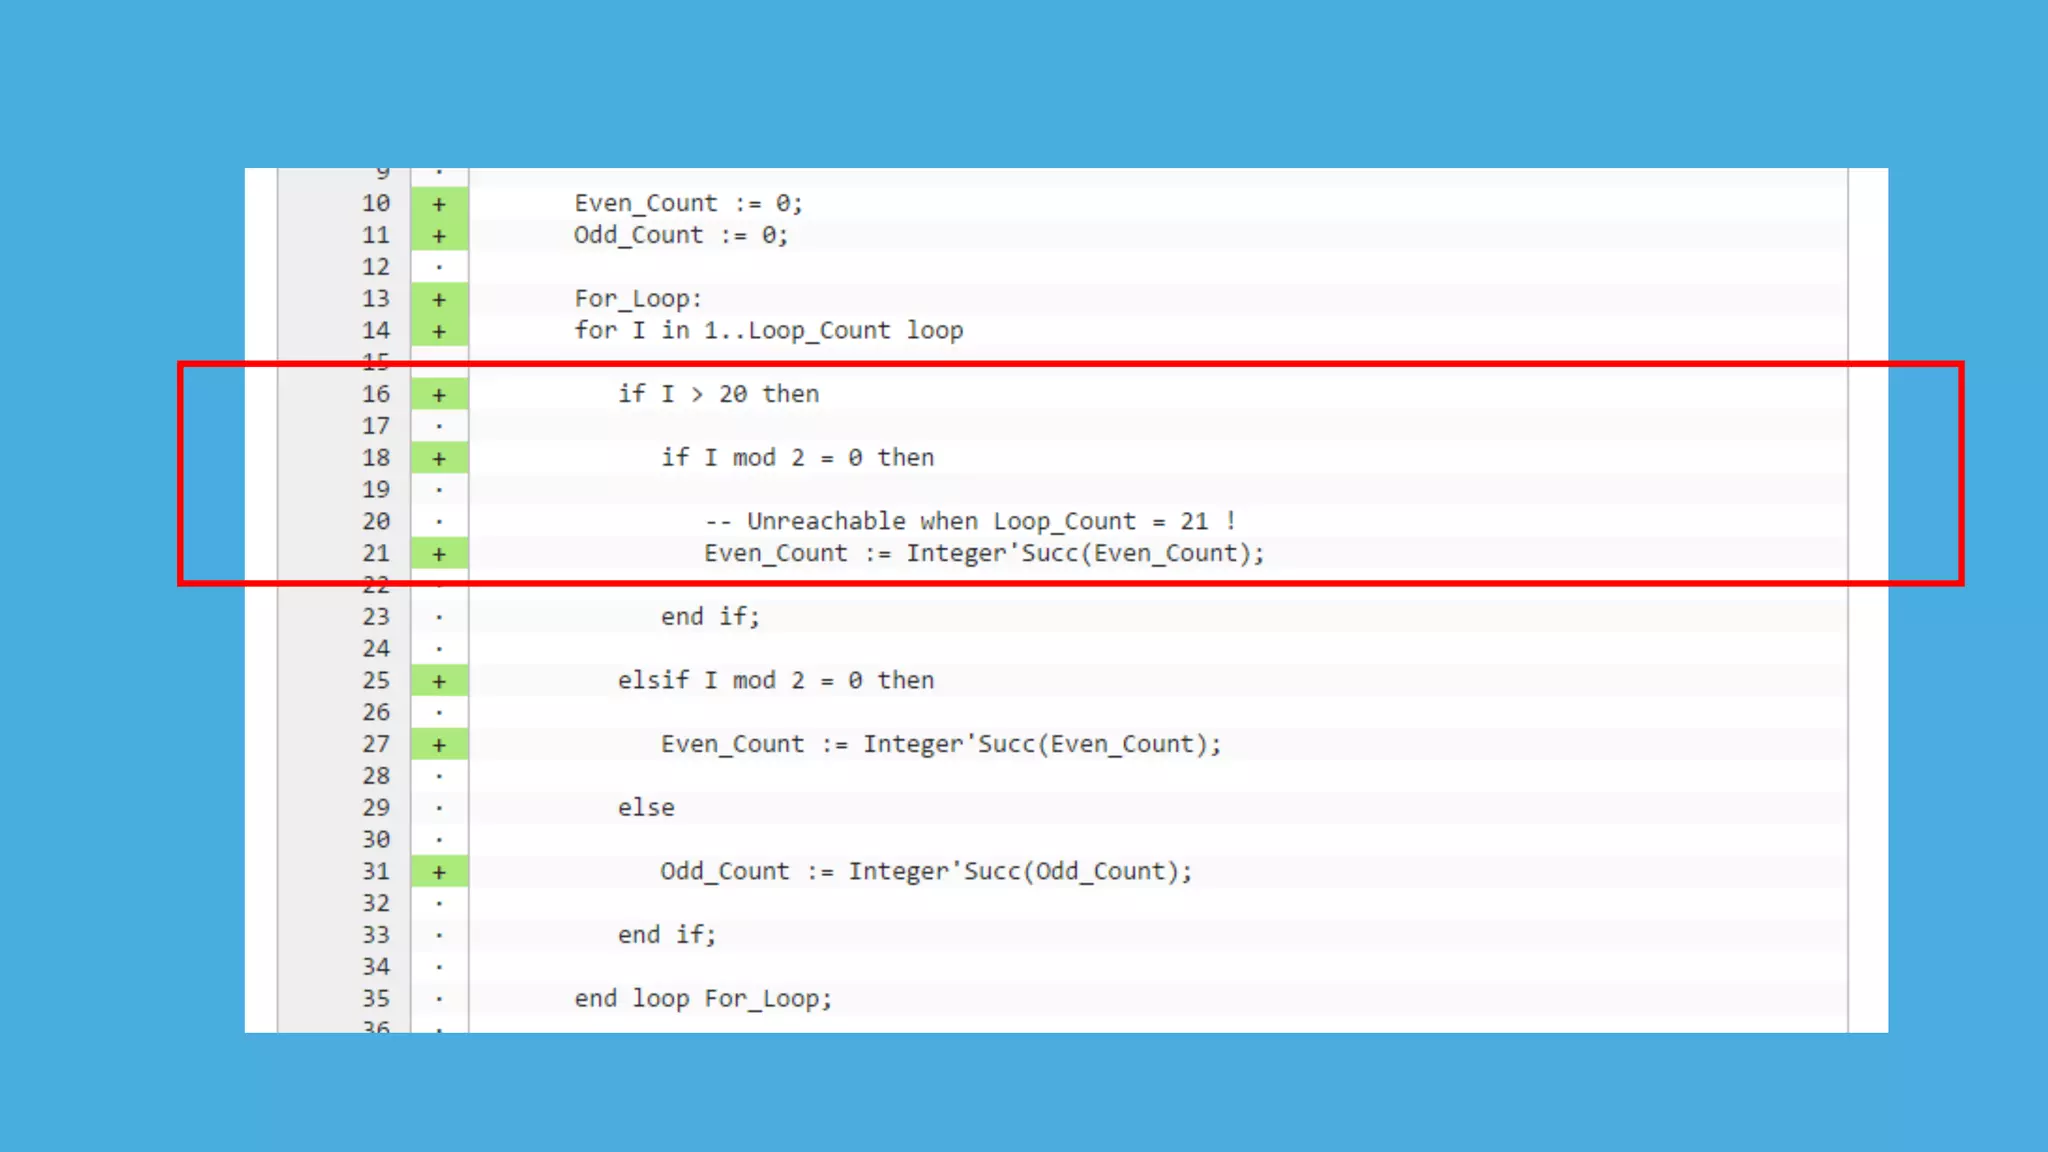Click the 'elsif I mod 2 = 0 then' line

point(775,680)
